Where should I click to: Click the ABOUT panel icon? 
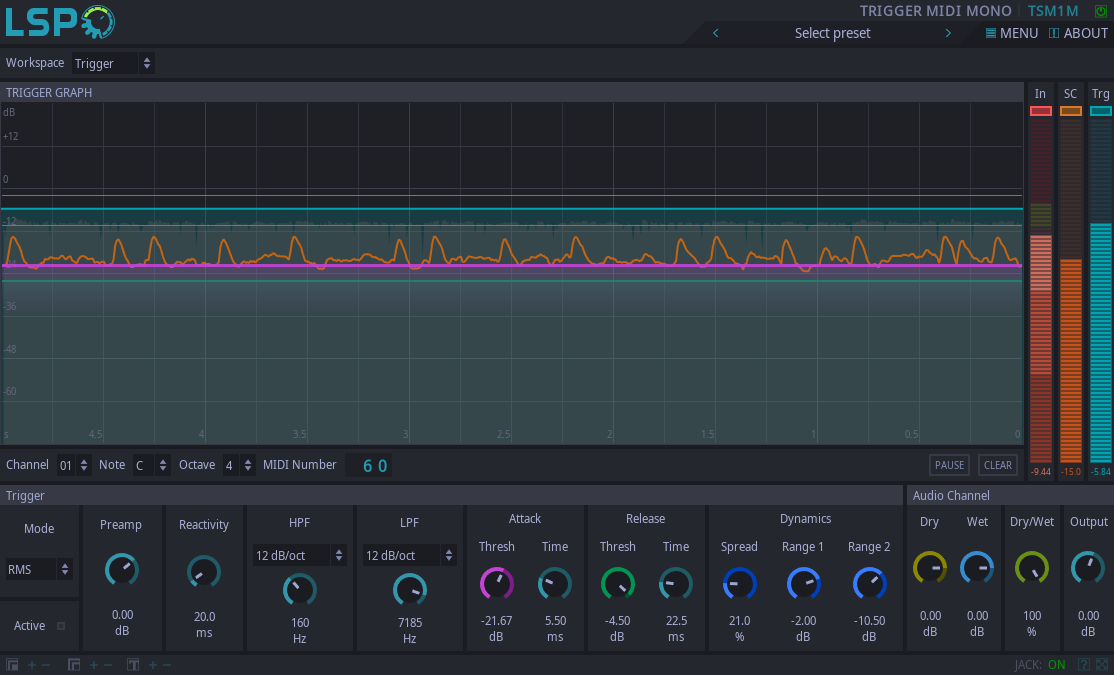(x=1053, y=33)
